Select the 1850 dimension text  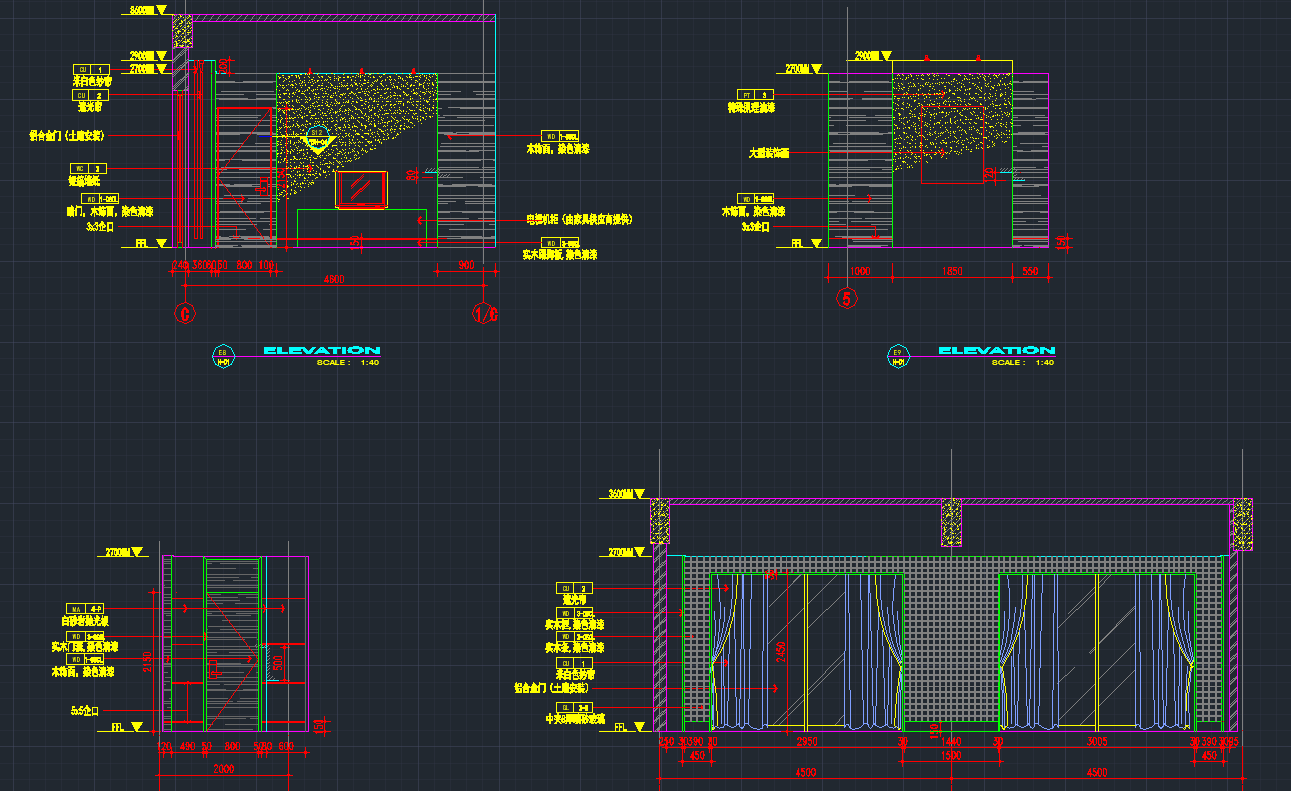pyautogui.click(x=951, y=272)
